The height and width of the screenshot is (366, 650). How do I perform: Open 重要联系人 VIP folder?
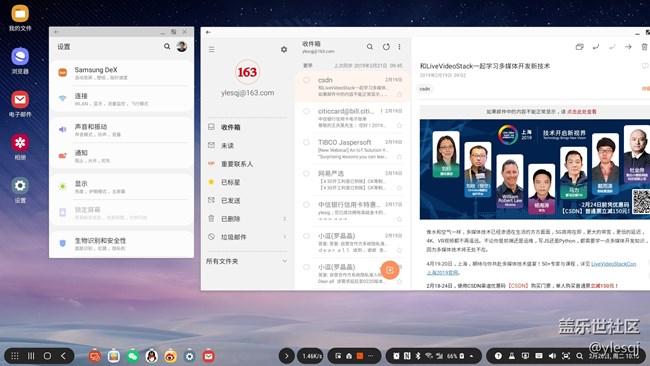(247, 164)
